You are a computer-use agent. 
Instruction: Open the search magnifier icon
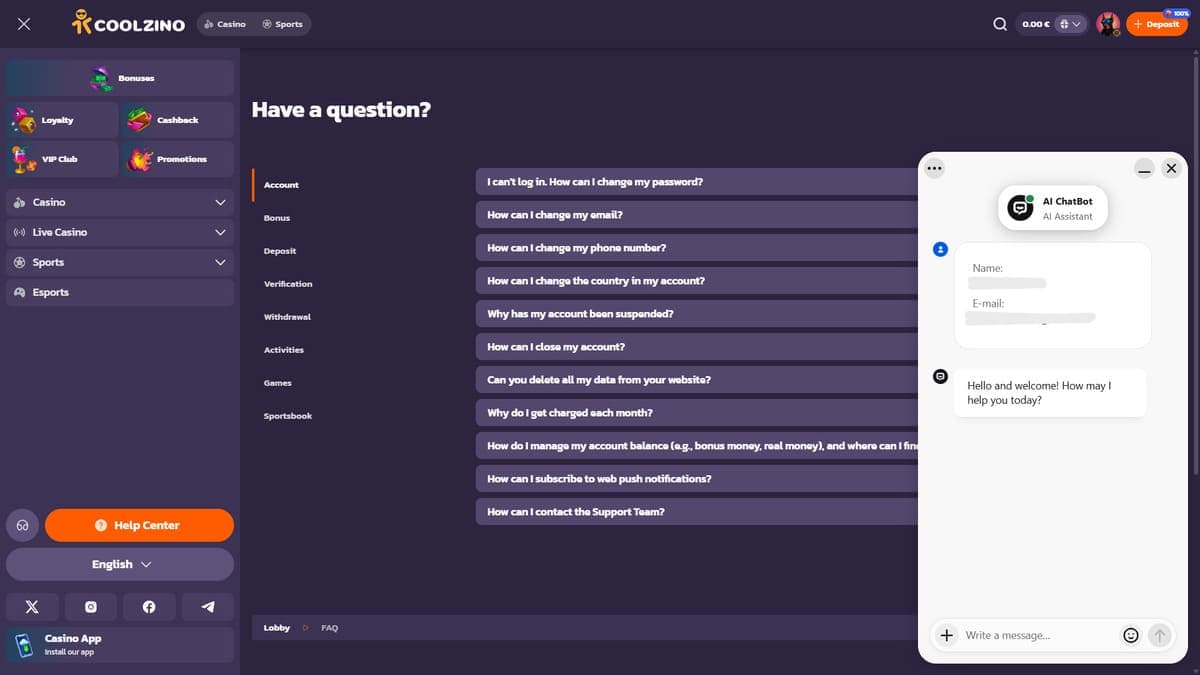click(x=1000, y=24)
